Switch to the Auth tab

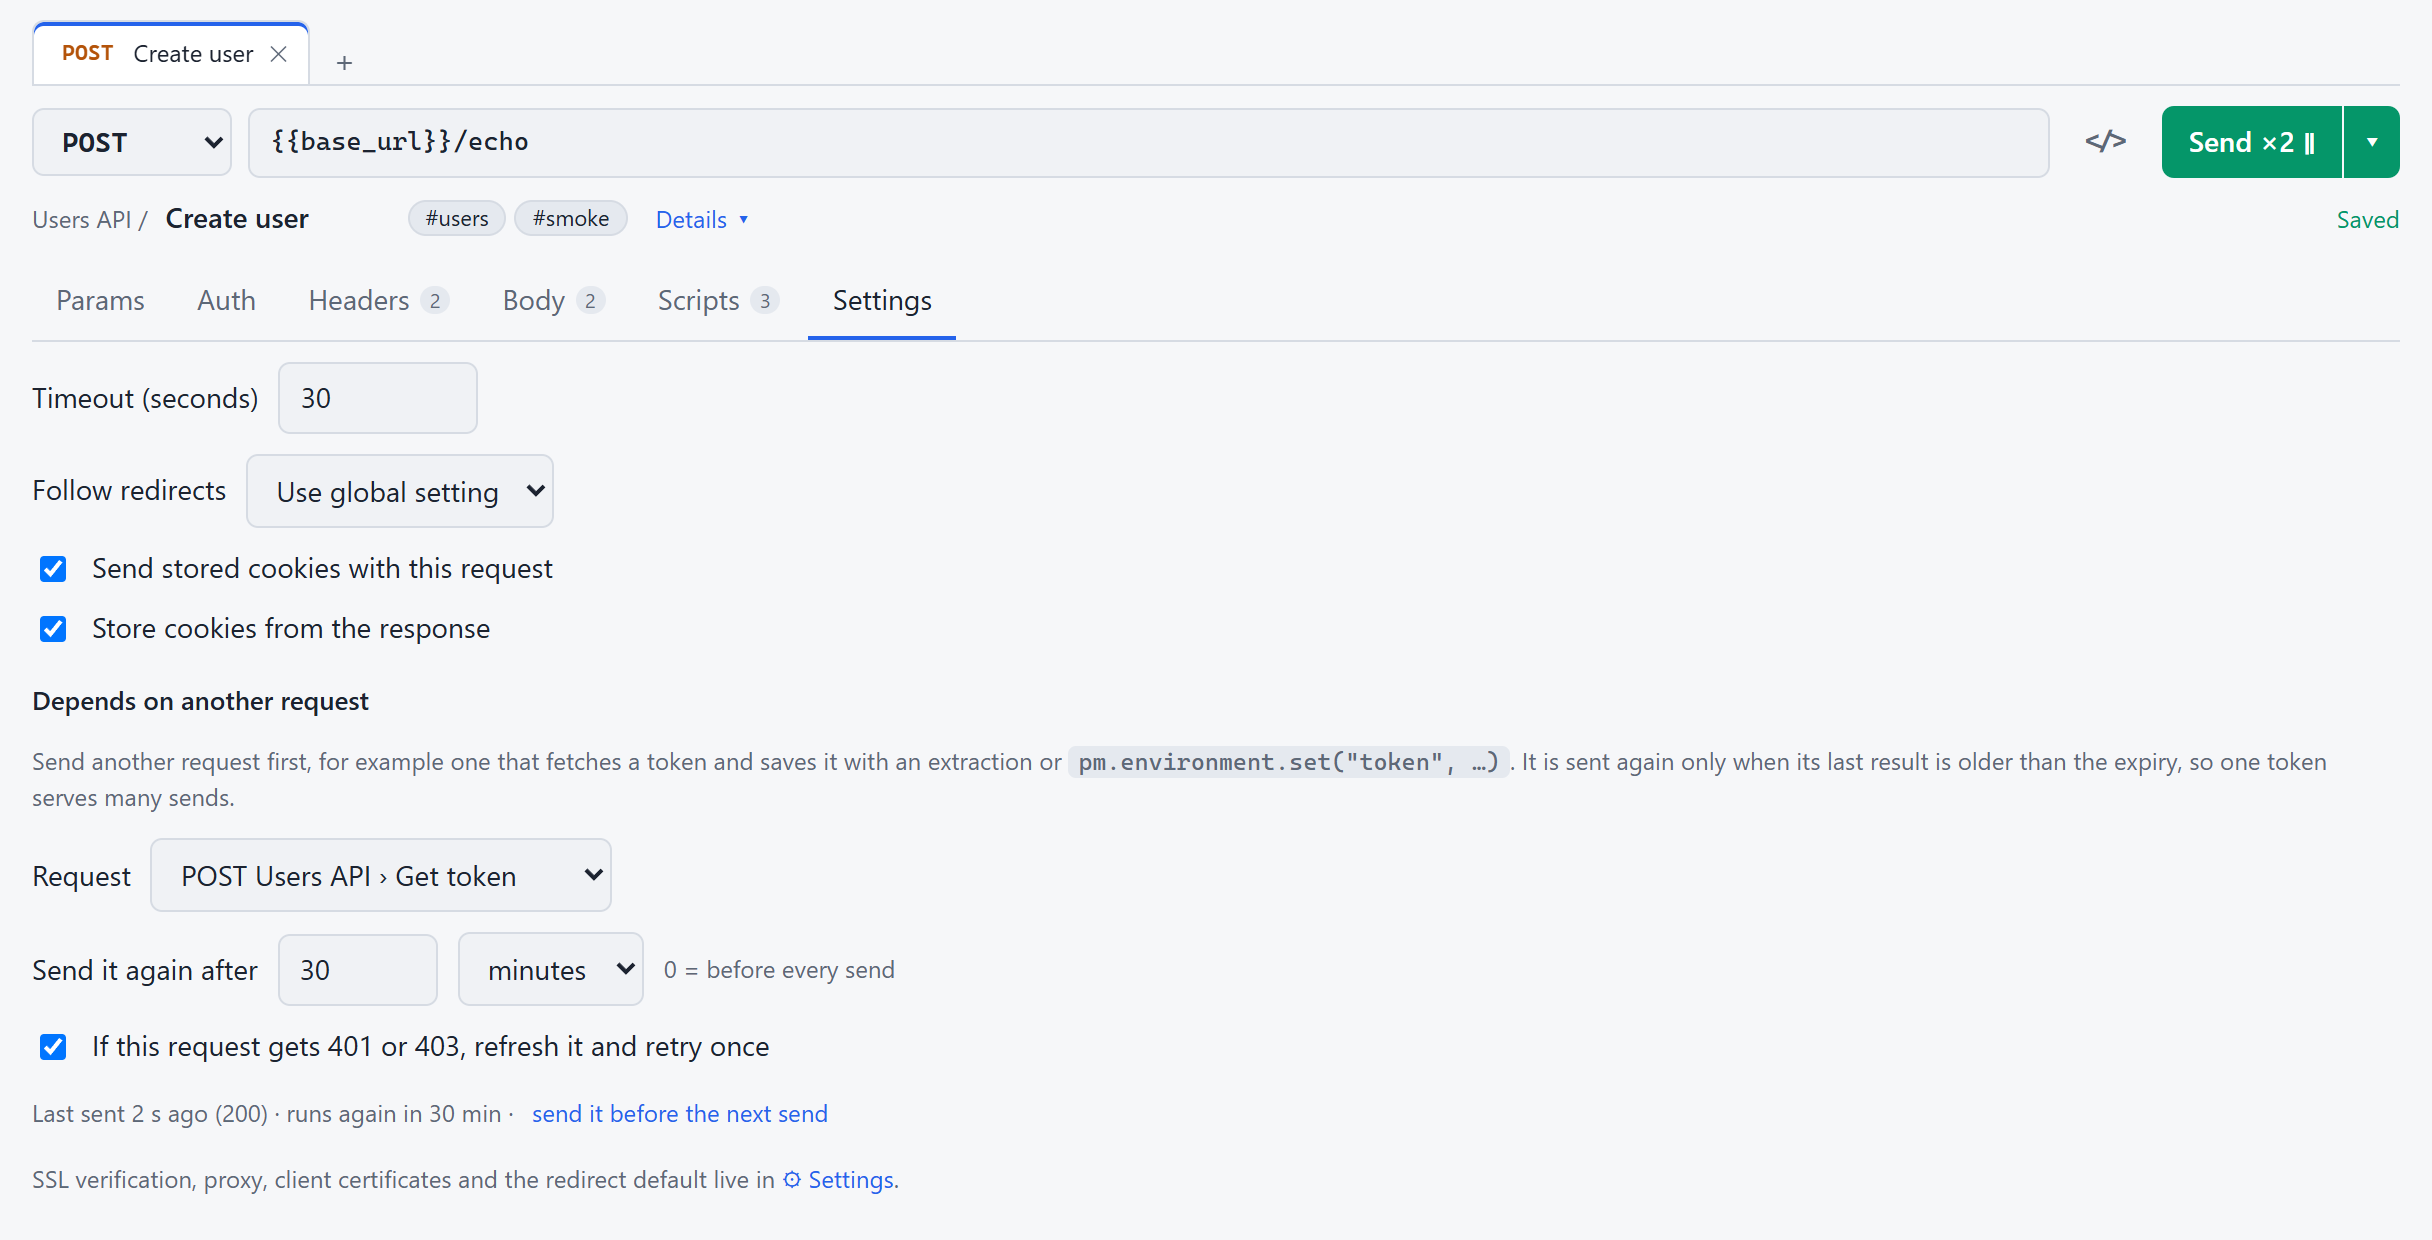(x=226, y=301)
